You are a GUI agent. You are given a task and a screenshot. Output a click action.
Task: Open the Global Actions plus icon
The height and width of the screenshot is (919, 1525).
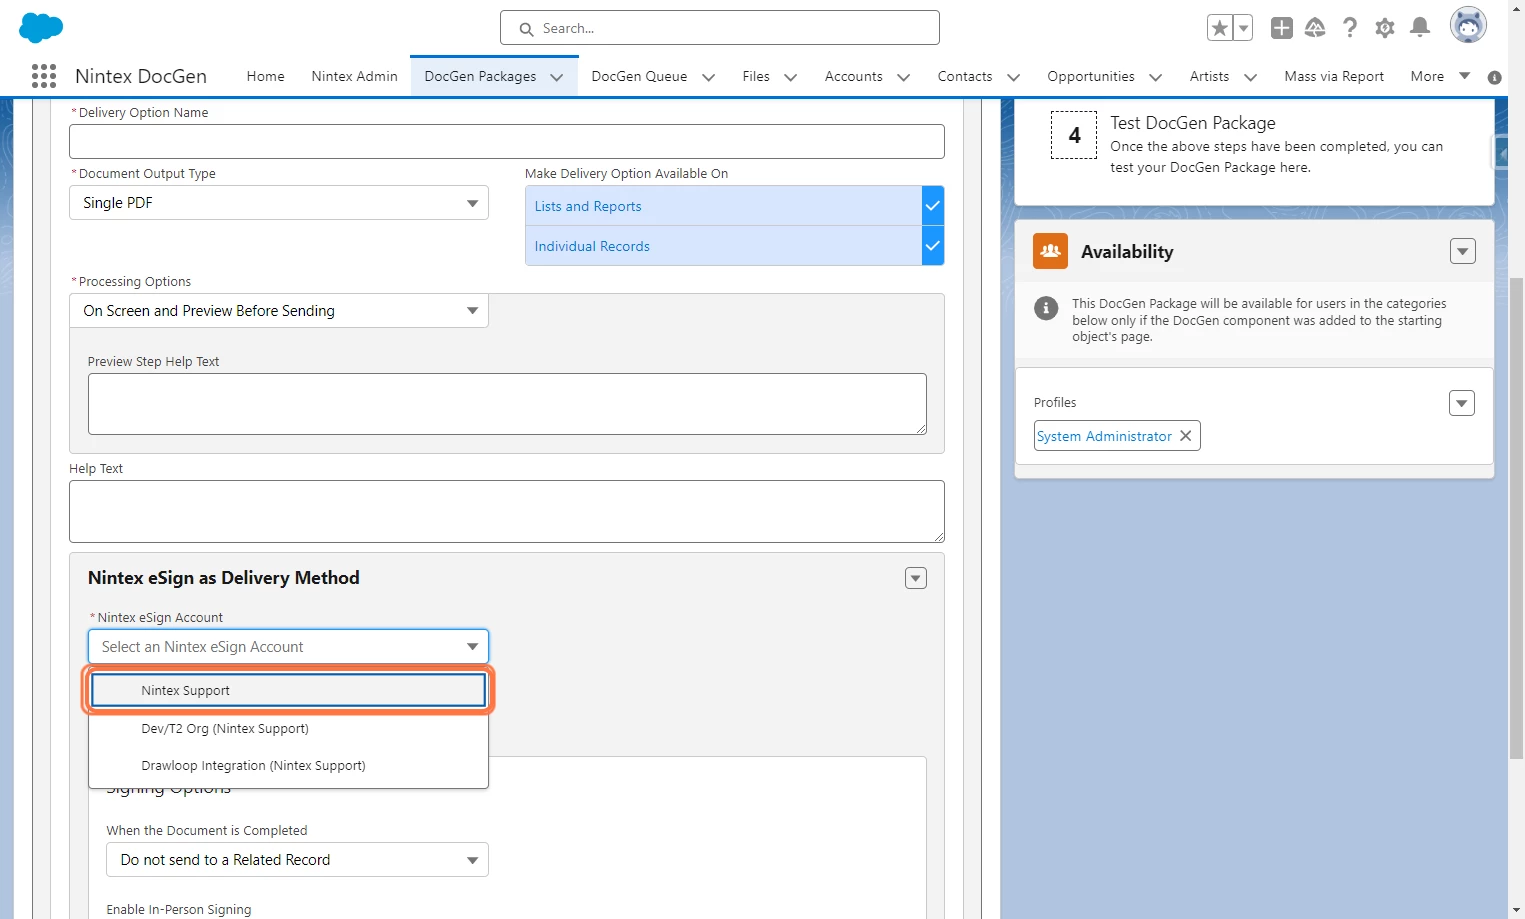(x=1282, y=28)
